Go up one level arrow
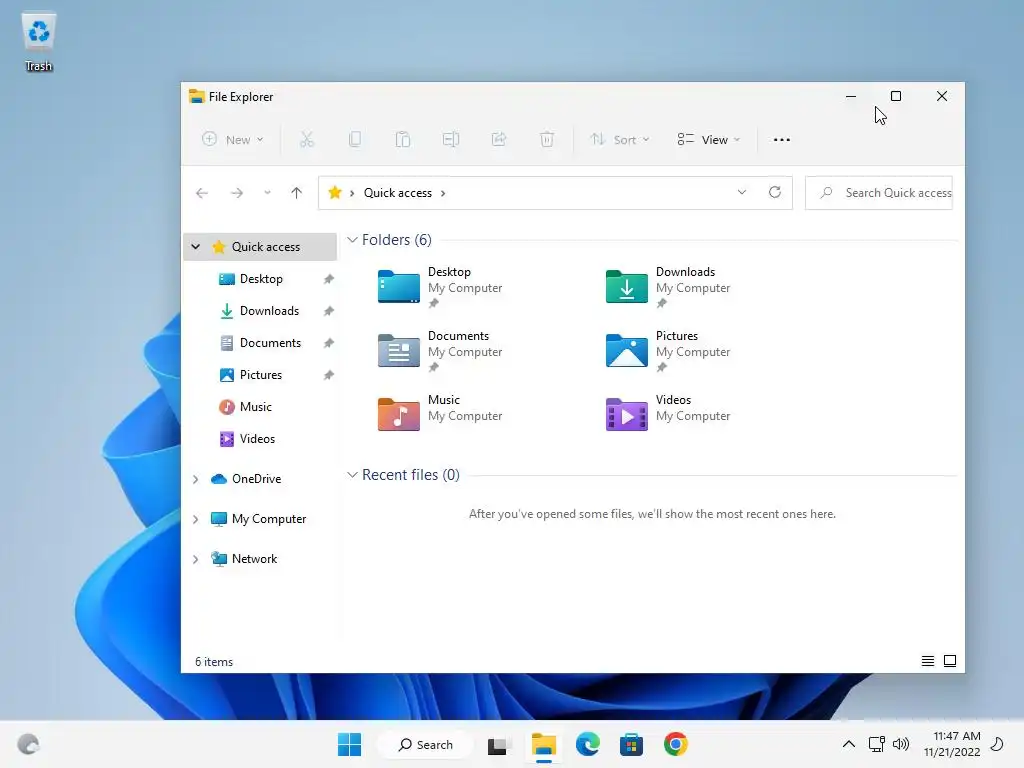This screenshot has width=1024, height=768. 296,193
